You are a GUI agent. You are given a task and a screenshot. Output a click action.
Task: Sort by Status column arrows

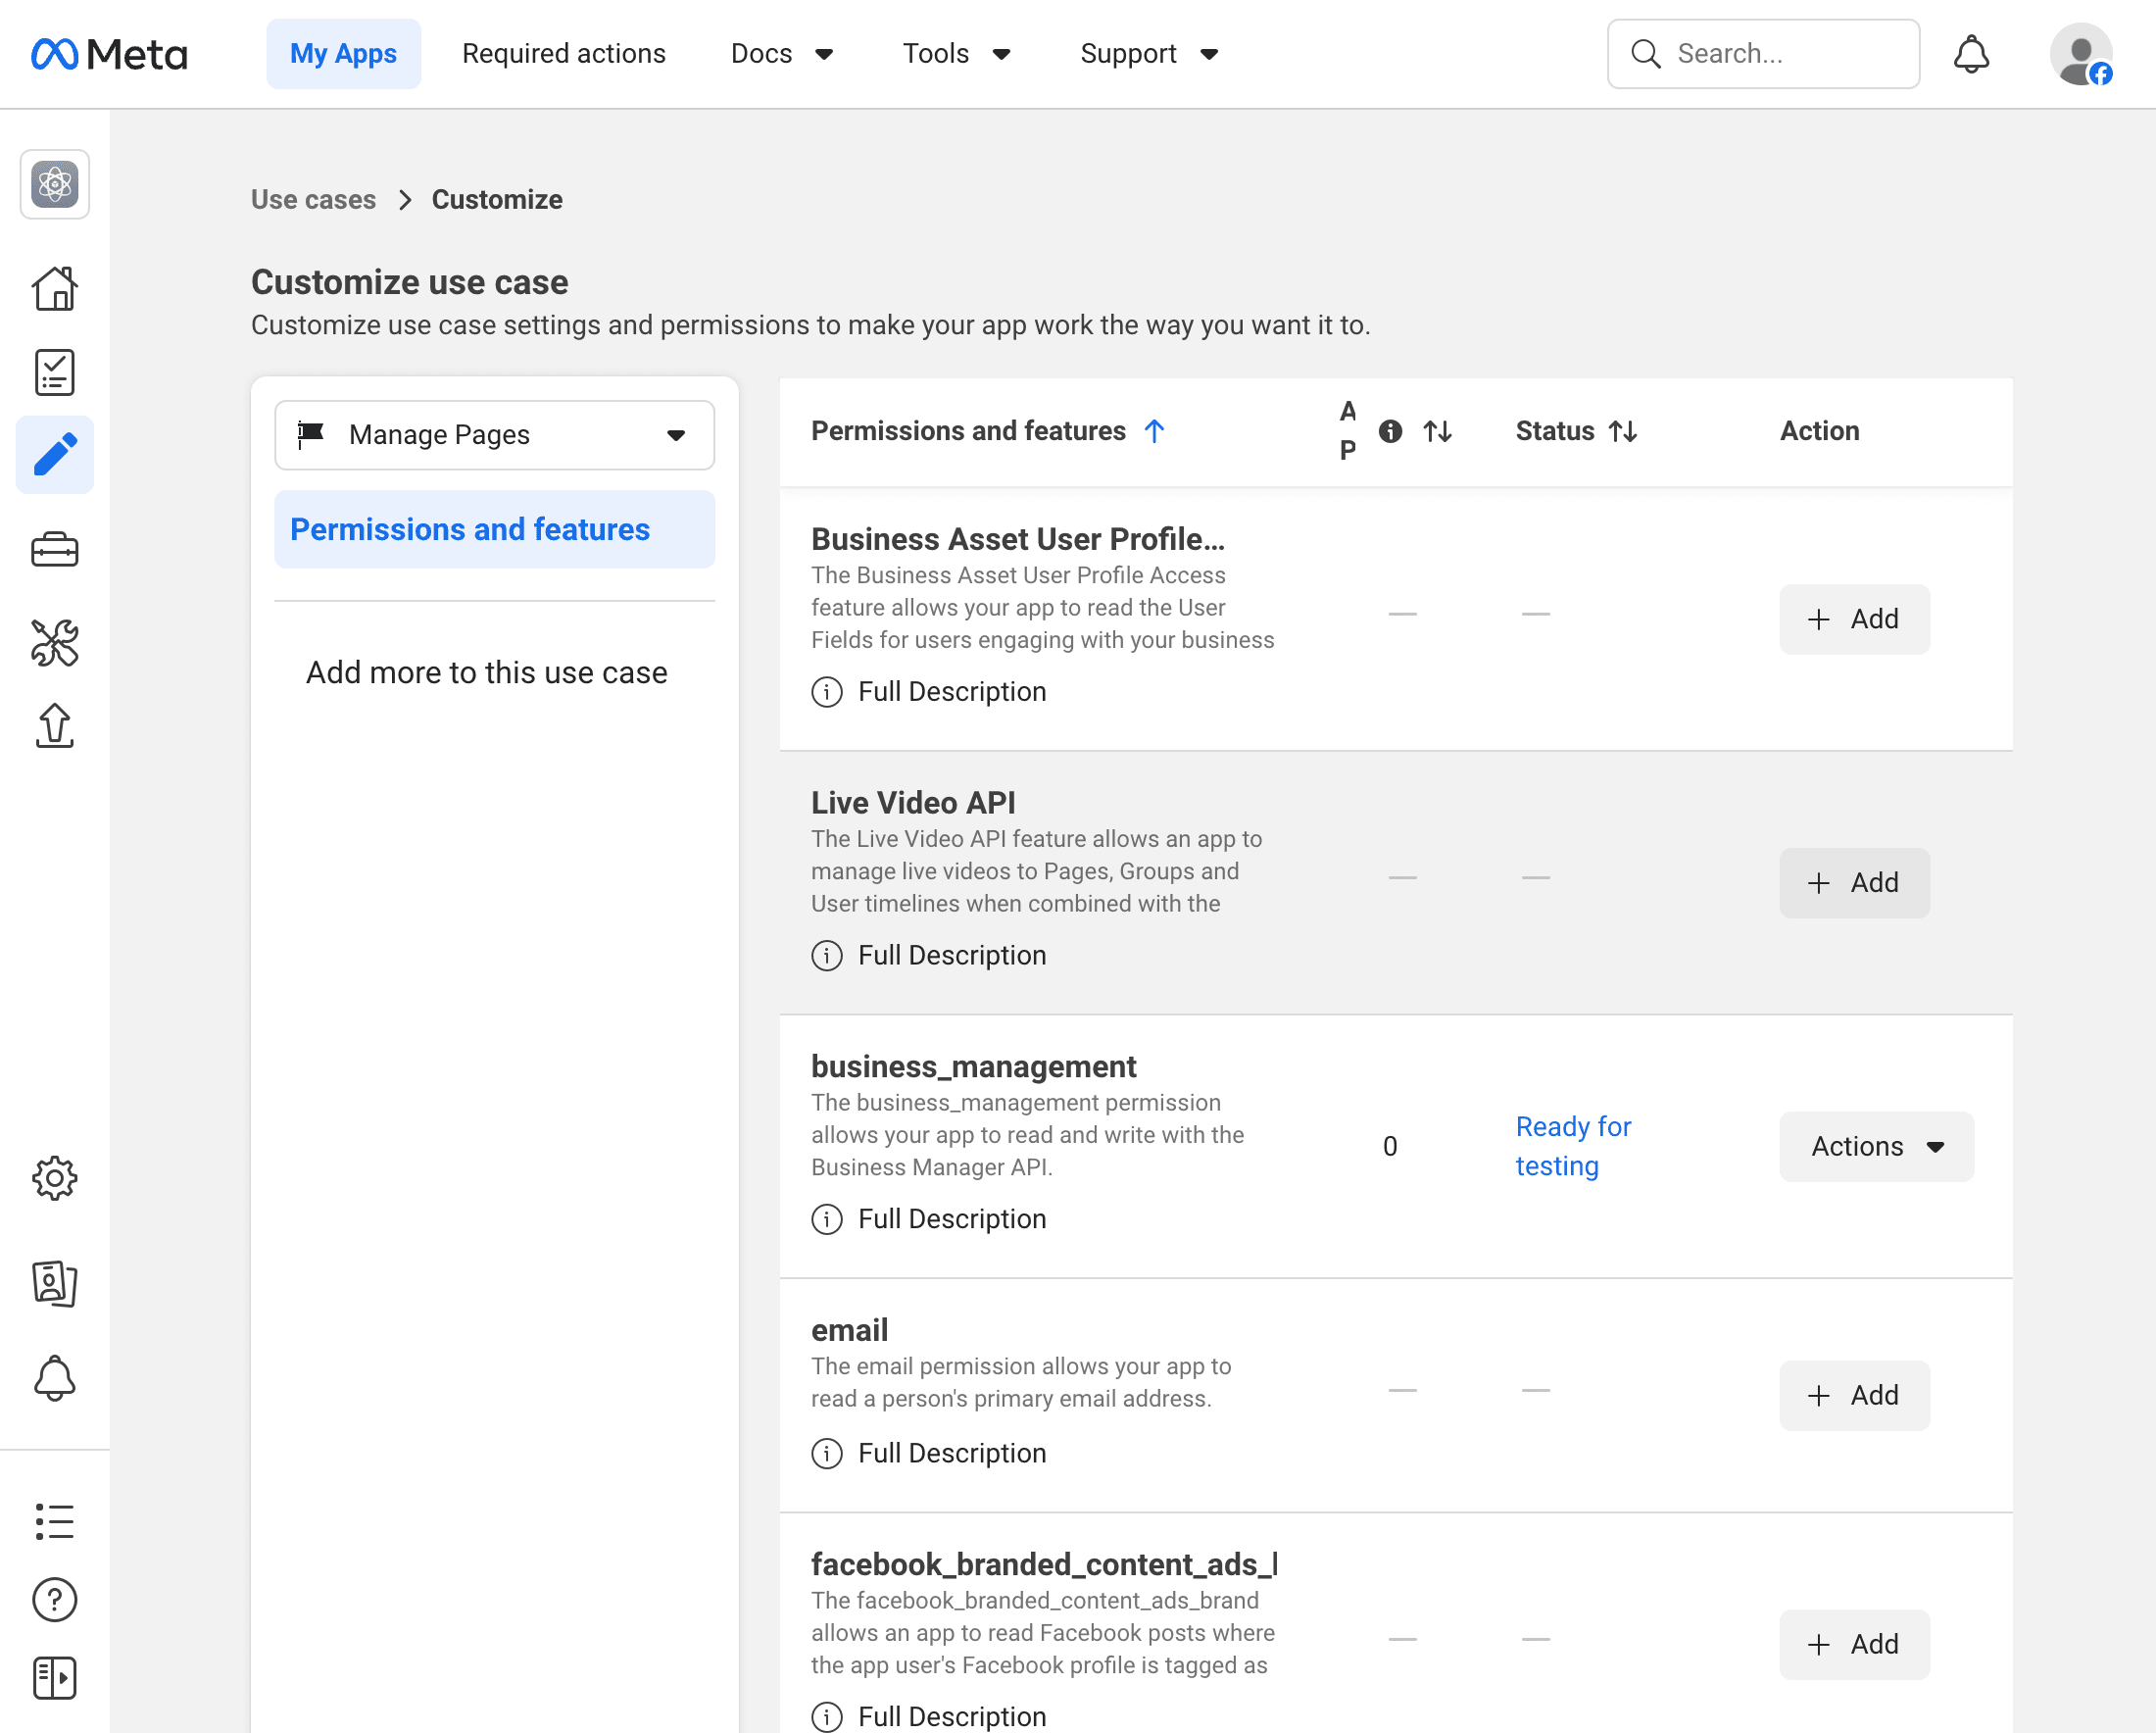1622,431
